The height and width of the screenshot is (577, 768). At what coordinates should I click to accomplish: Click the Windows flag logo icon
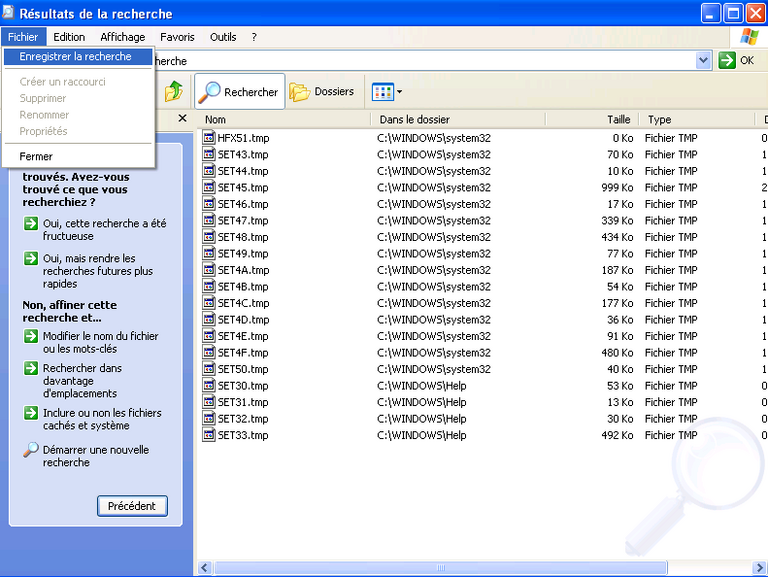(x=749, y=37)
